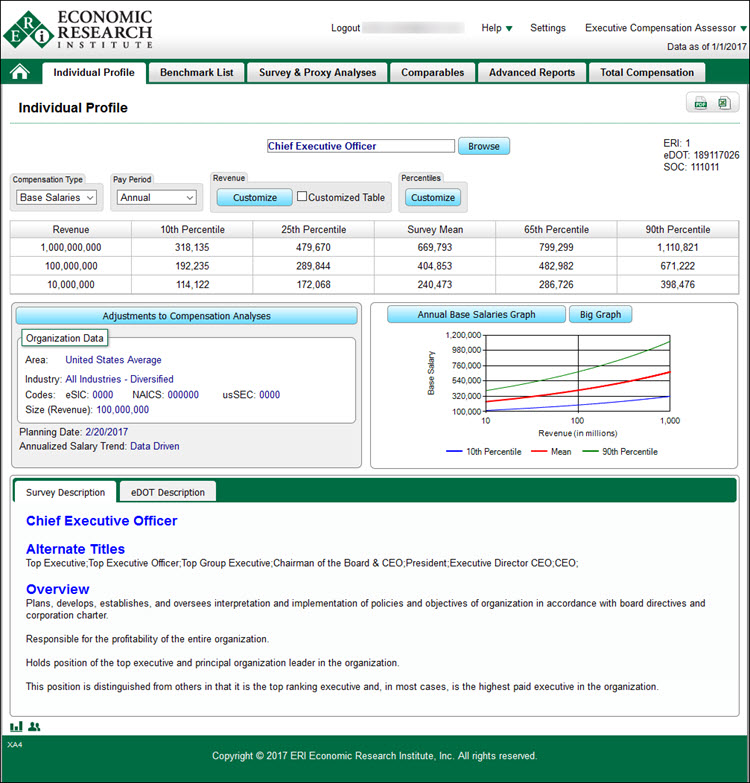Image resolution: width=750 pixels, height=783 pixels.
Task: Switch to the Benchmark List tab
Action: pyautogui.click(x=196, y=72)
